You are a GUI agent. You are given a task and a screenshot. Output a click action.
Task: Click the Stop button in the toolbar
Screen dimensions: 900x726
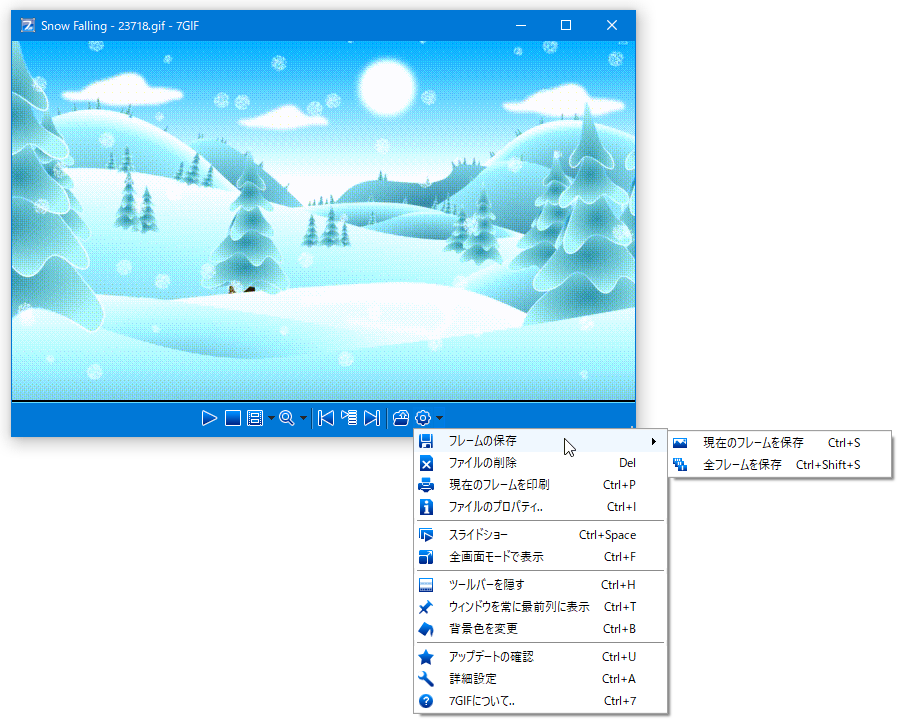click(232, 418)
